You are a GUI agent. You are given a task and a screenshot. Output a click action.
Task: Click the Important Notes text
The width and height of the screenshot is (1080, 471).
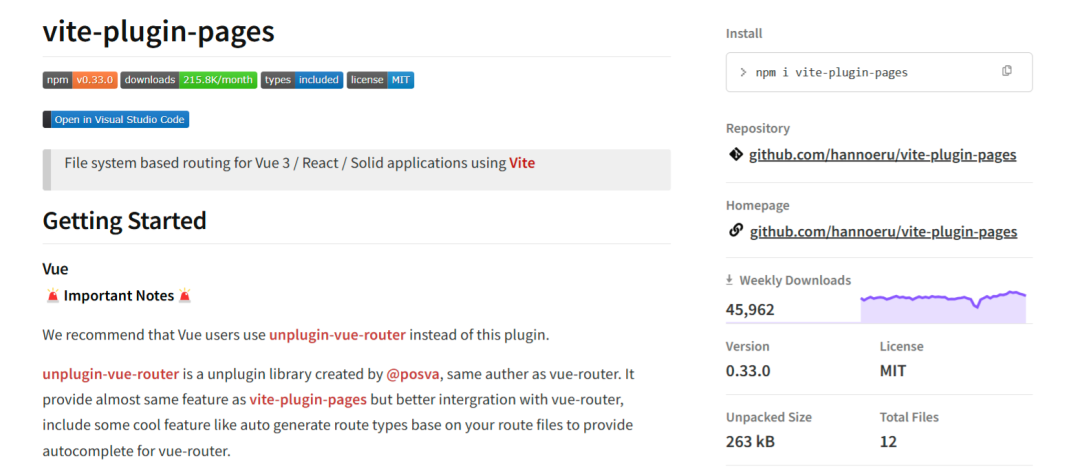pos(118,296)
